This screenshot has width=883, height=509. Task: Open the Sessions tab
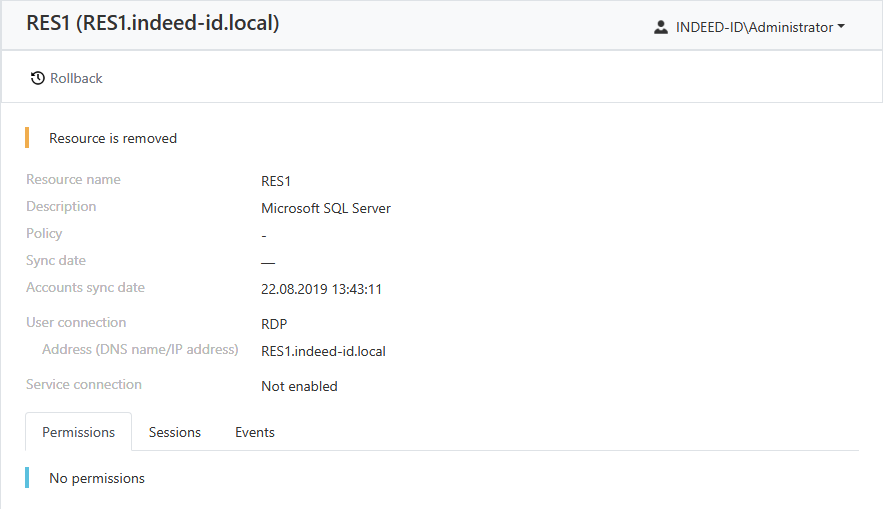pyautogui.click(x=175, y=432)
